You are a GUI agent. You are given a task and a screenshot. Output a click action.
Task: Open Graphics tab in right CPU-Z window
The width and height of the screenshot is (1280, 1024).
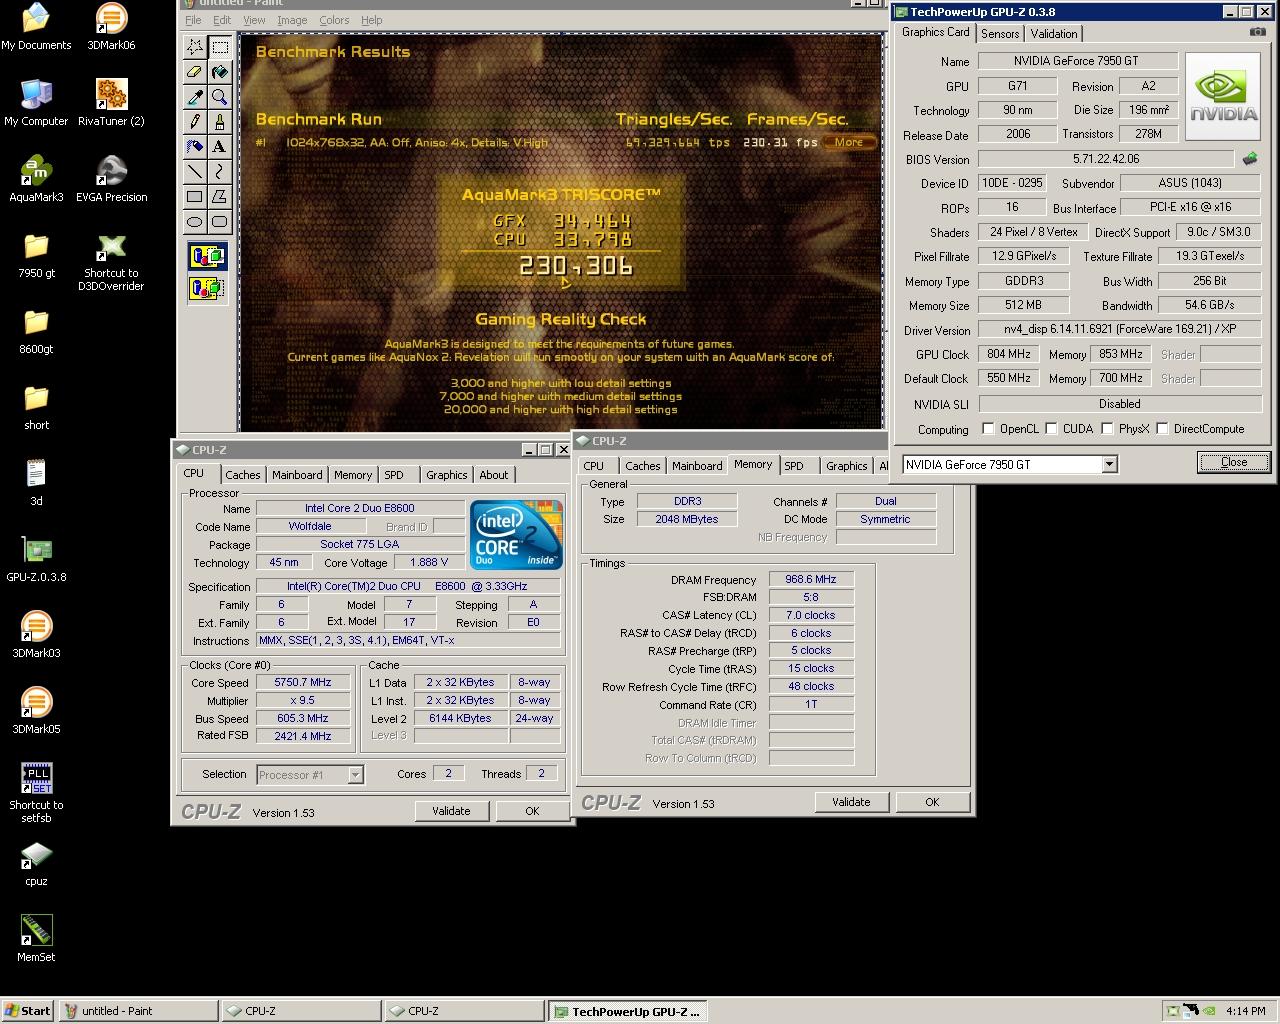(846, 466)
